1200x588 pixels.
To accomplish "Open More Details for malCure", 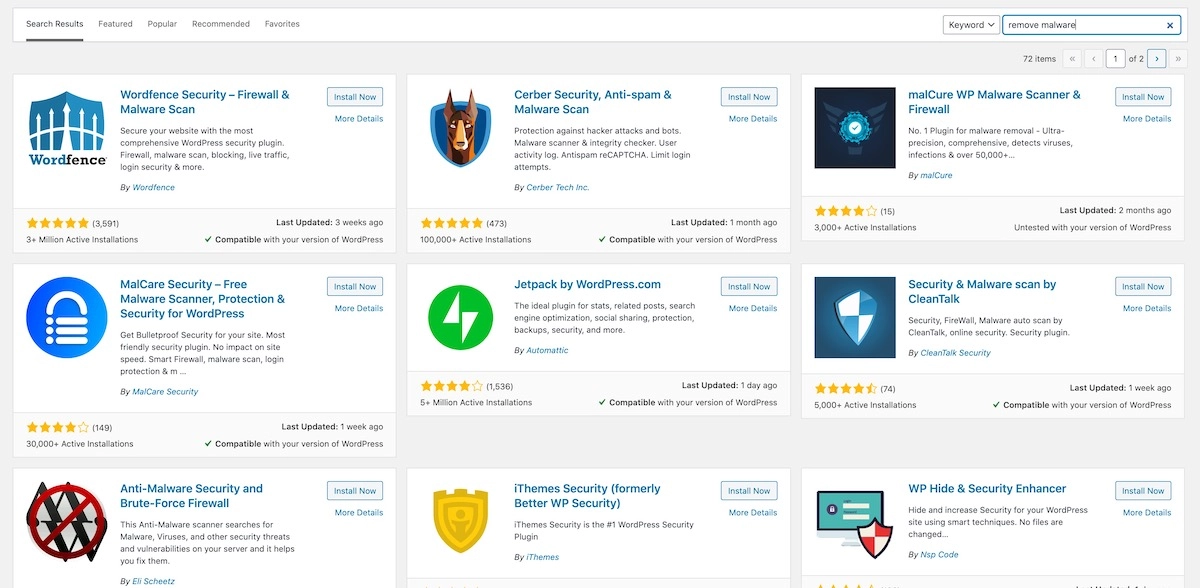I will pyautogui.click(x=1147, y=119).
